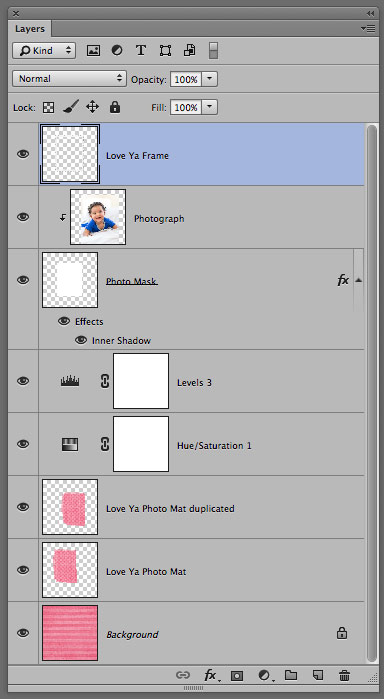
Task: Hide the Love Ya Frame layer
Action: (23, 154)
